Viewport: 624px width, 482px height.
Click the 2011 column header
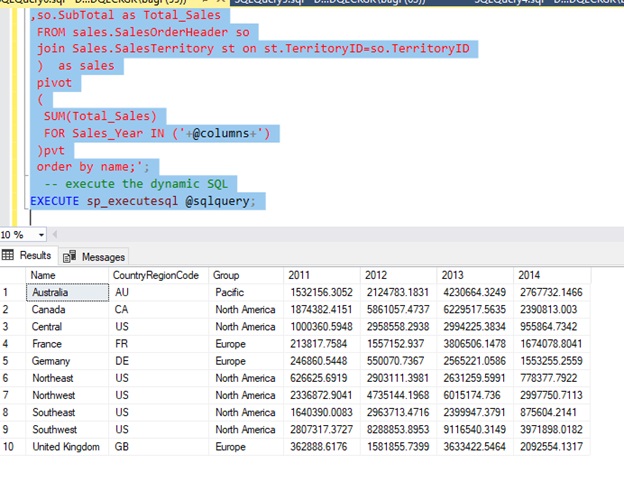tap(322, 275)
